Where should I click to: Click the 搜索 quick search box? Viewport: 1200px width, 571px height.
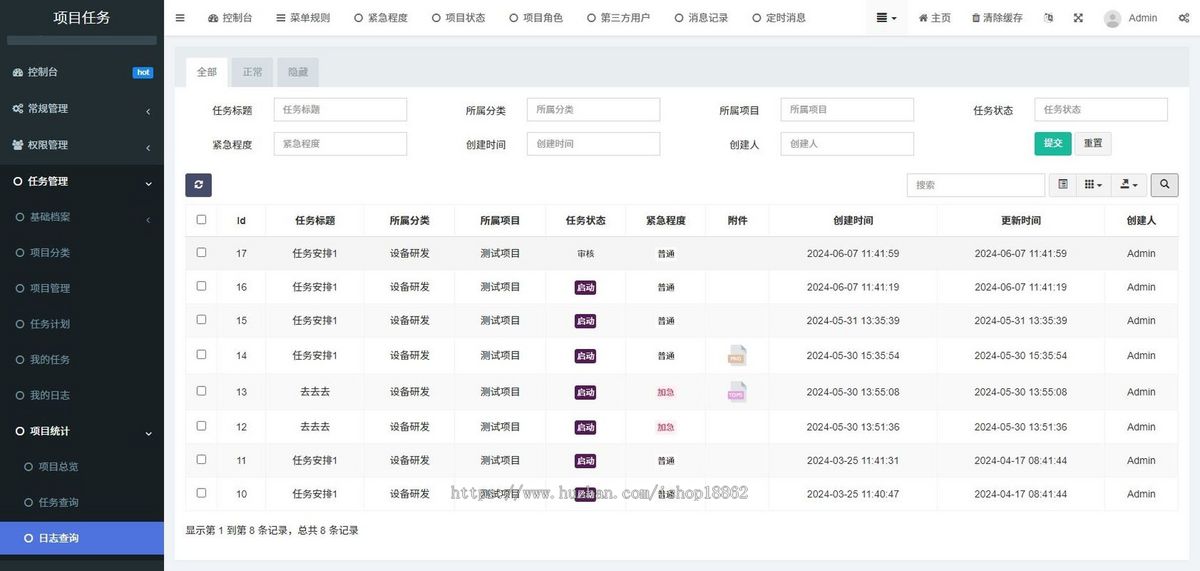point(976,185)
